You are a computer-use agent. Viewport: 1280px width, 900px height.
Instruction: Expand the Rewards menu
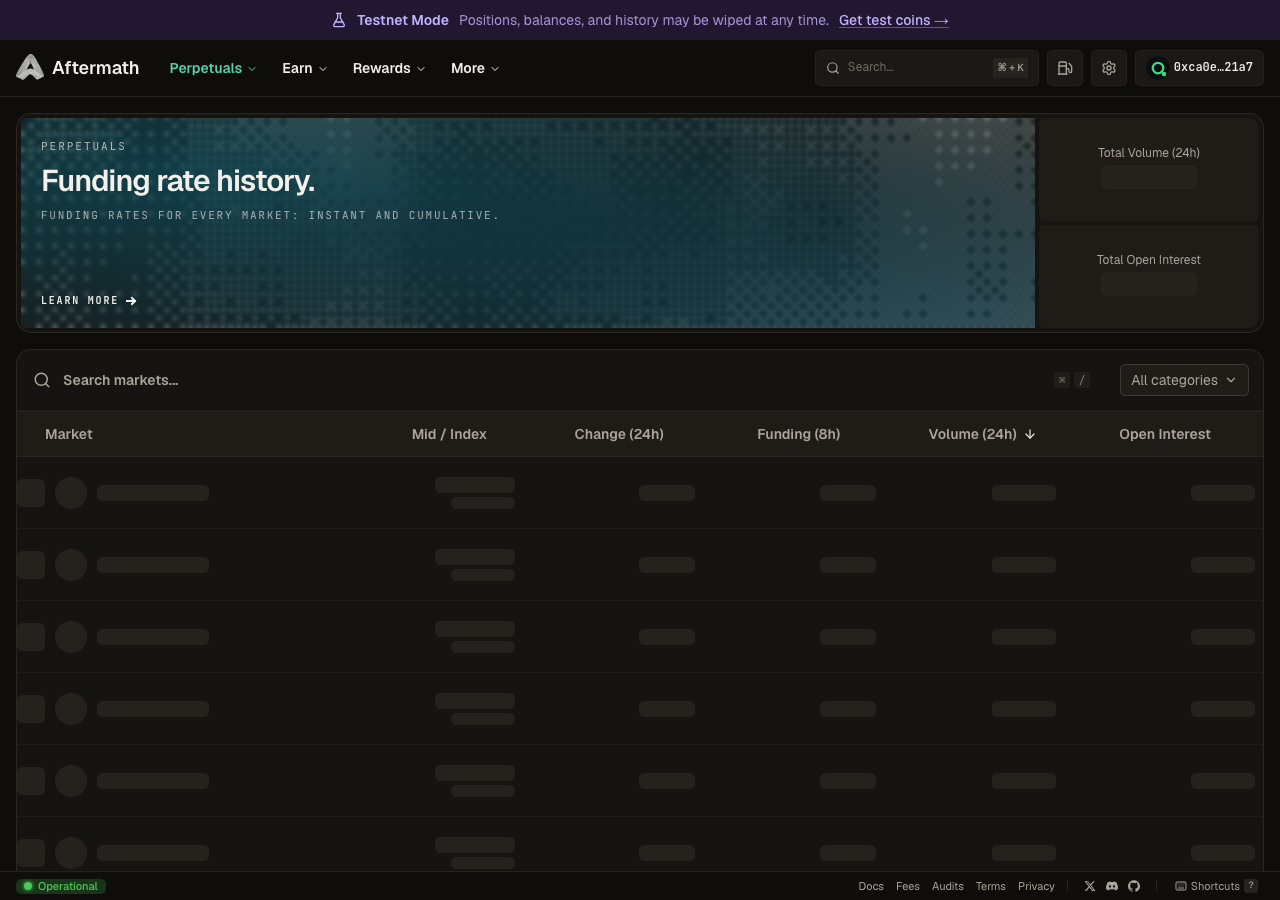click(x=389, y=68)
